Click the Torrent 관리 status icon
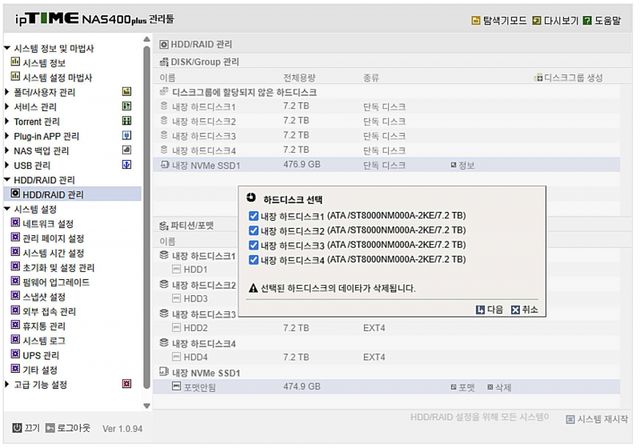 [x=127, y=121]
